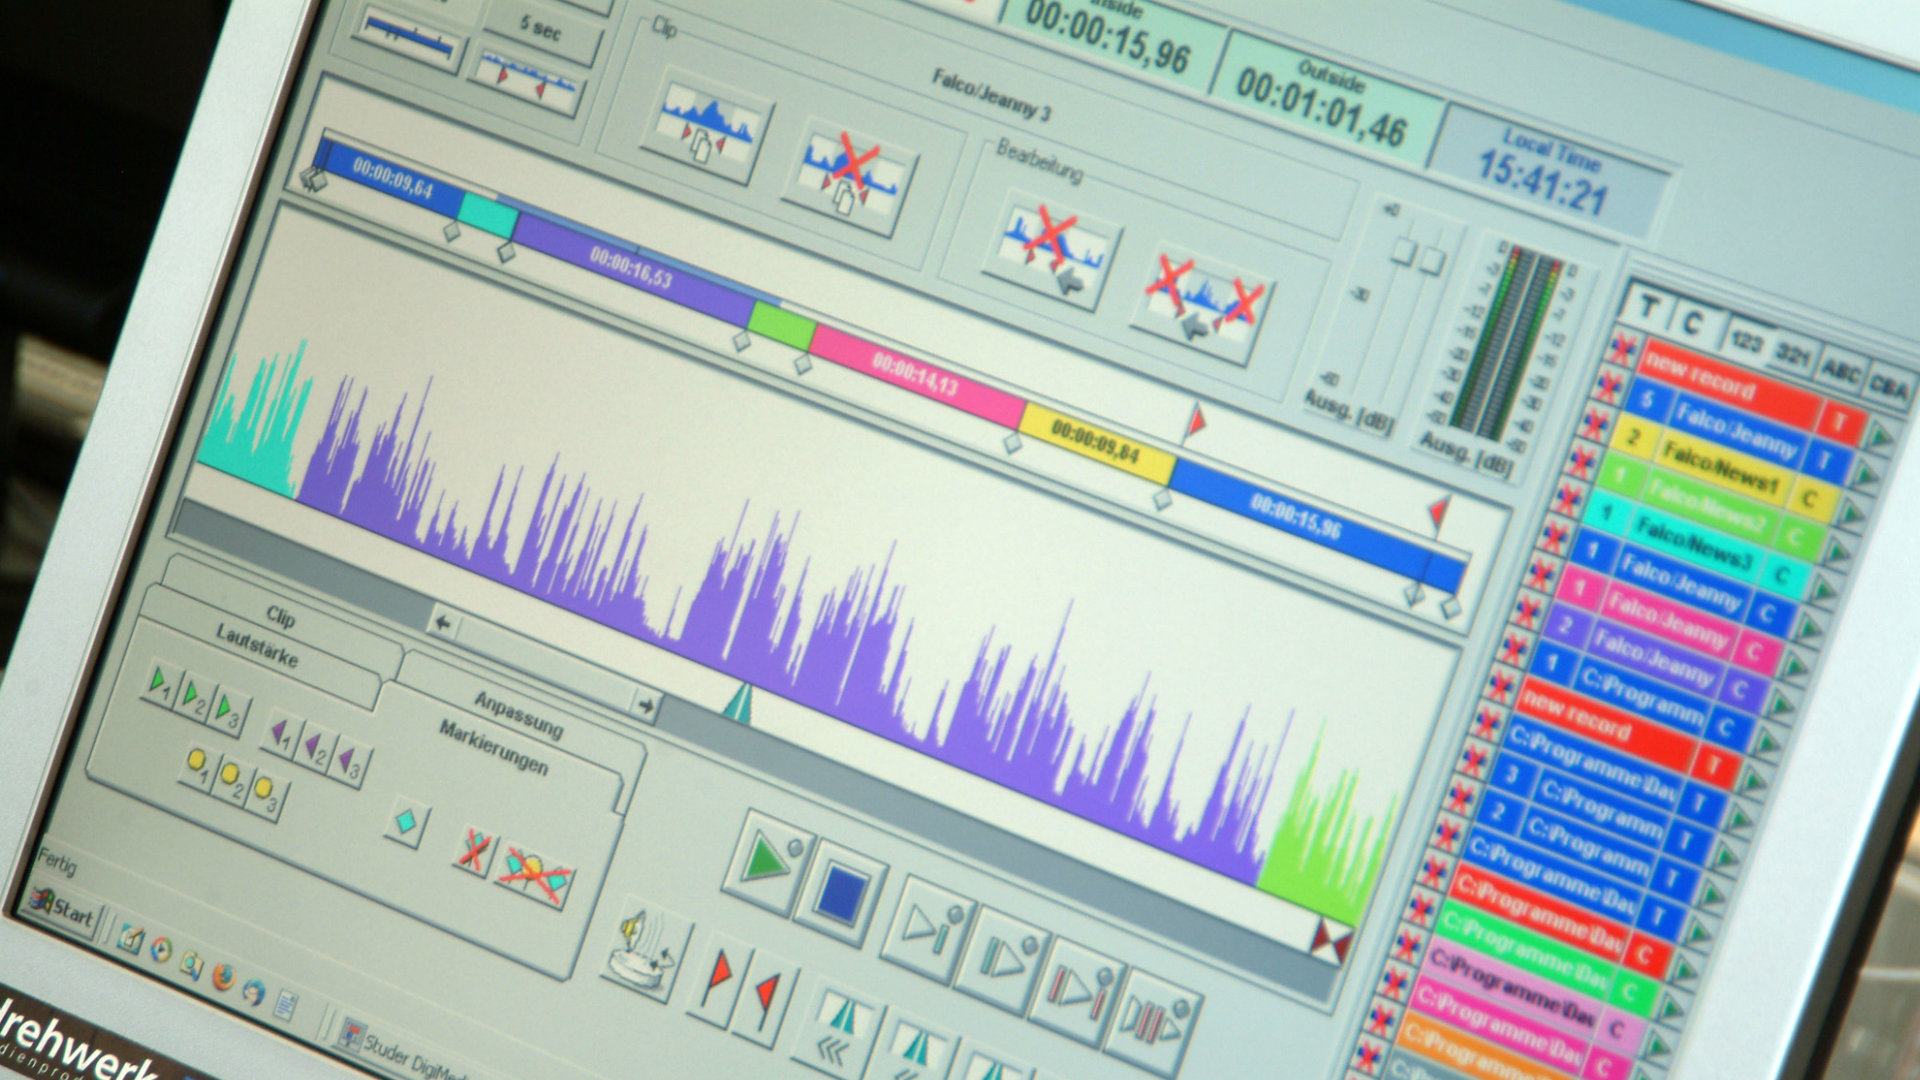
Task: Click yellow circle preset 3 button
Action: tap(266, 796)
